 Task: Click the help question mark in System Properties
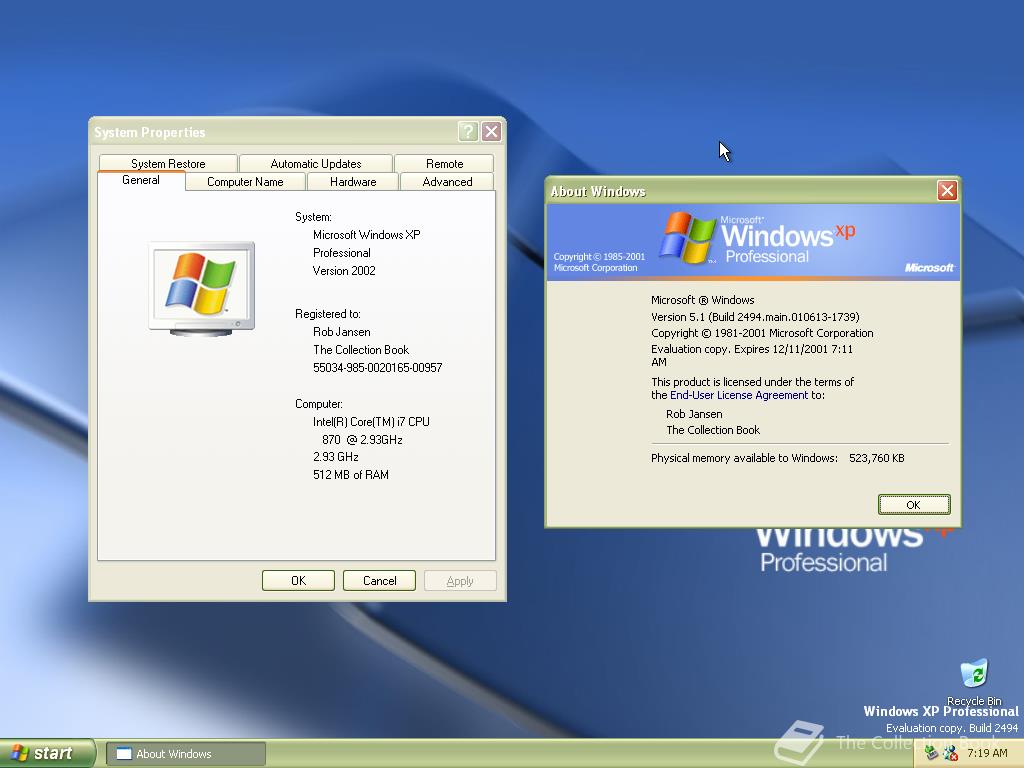[468, 132]
